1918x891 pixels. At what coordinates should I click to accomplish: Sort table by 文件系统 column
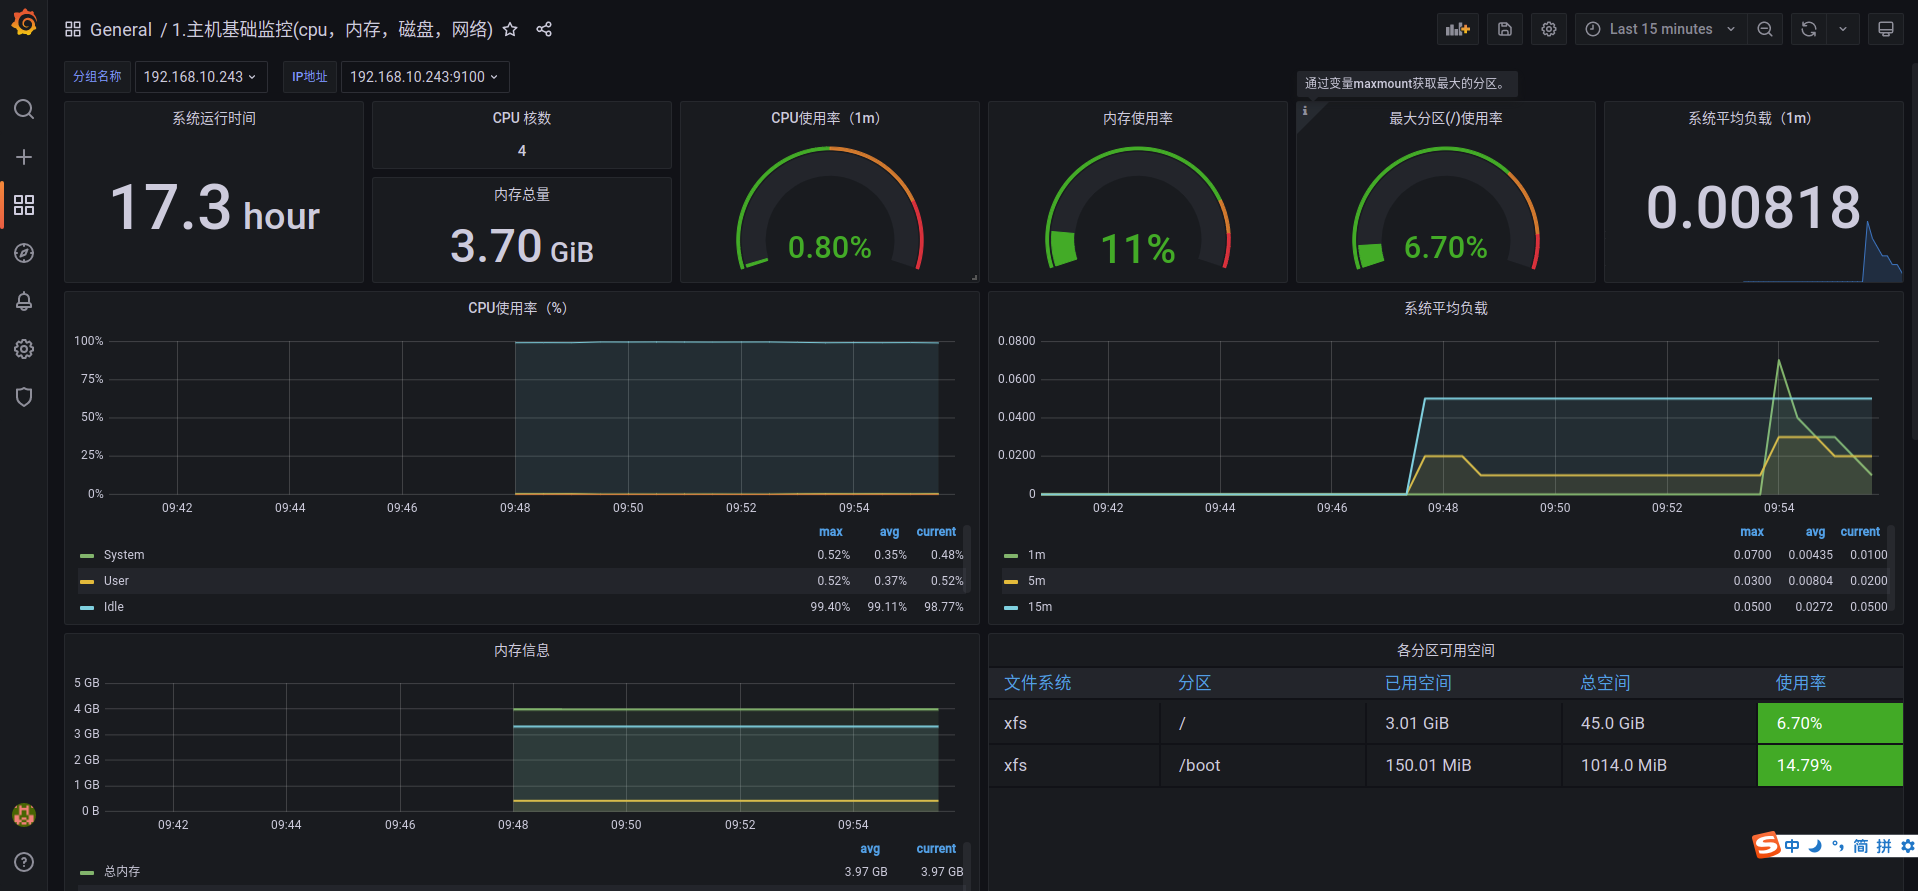tap(1038, 683)
